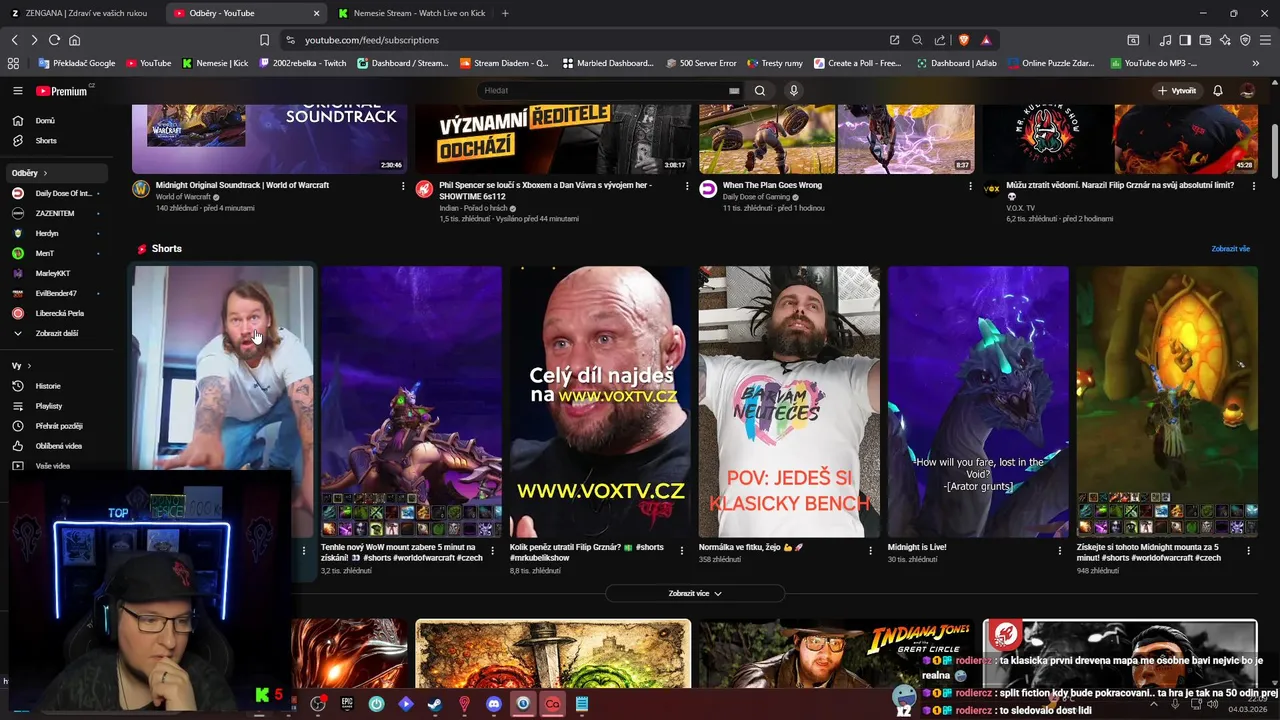The width and height of the screenshot is (1280, 720).
Task: Open Discord from the taskbar
Action: pos(493,704)
